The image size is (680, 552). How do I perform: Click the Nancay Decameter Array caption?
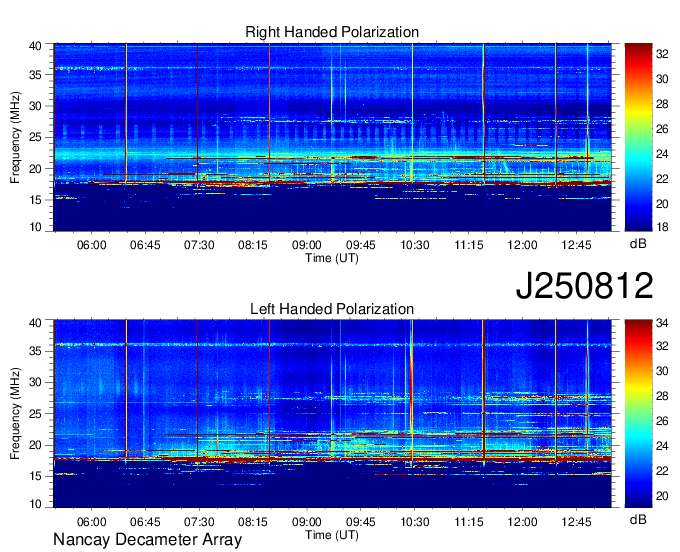coord(147,539)
